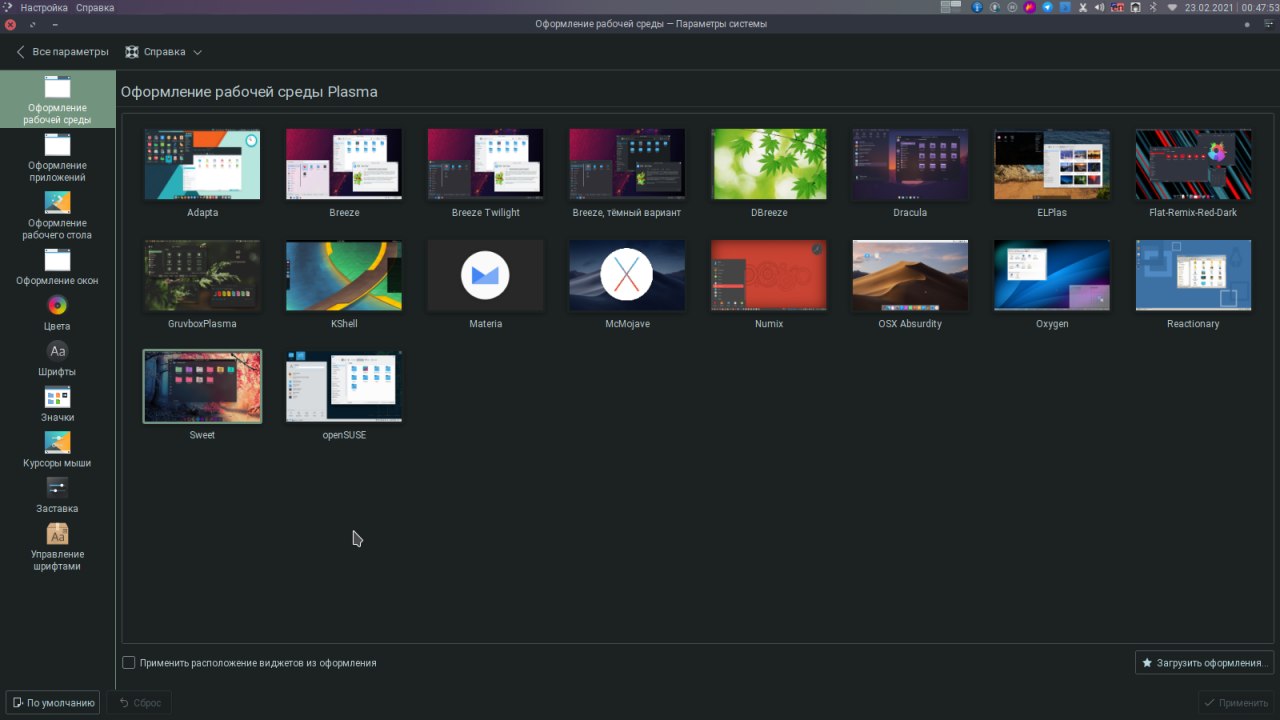This screenshot has height=720, width=1280.
Task: Click the Загрузить оформления button
Action: tap(1204, 663)
